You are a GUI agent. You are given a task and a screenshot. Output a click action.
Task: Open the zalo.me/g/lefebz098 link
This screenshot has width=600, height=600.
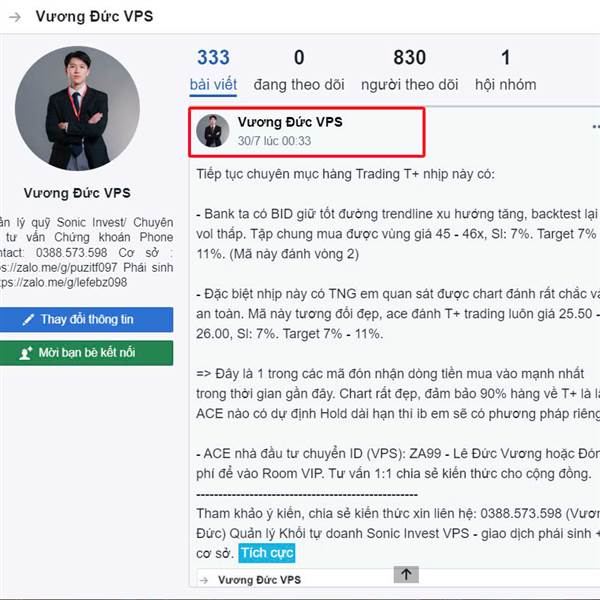tap(63, 282)
